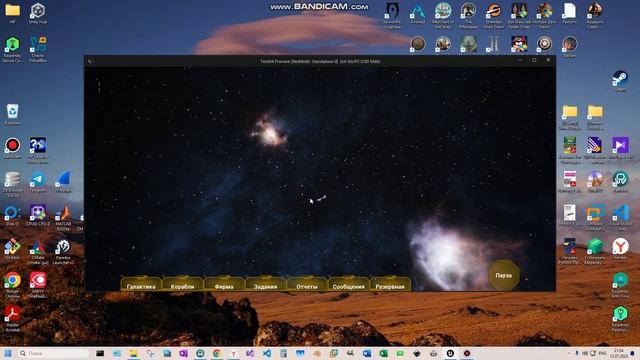Open the Steam desktop shortcut
Viewport: 640px width, 360px height.
pos(620,80)
